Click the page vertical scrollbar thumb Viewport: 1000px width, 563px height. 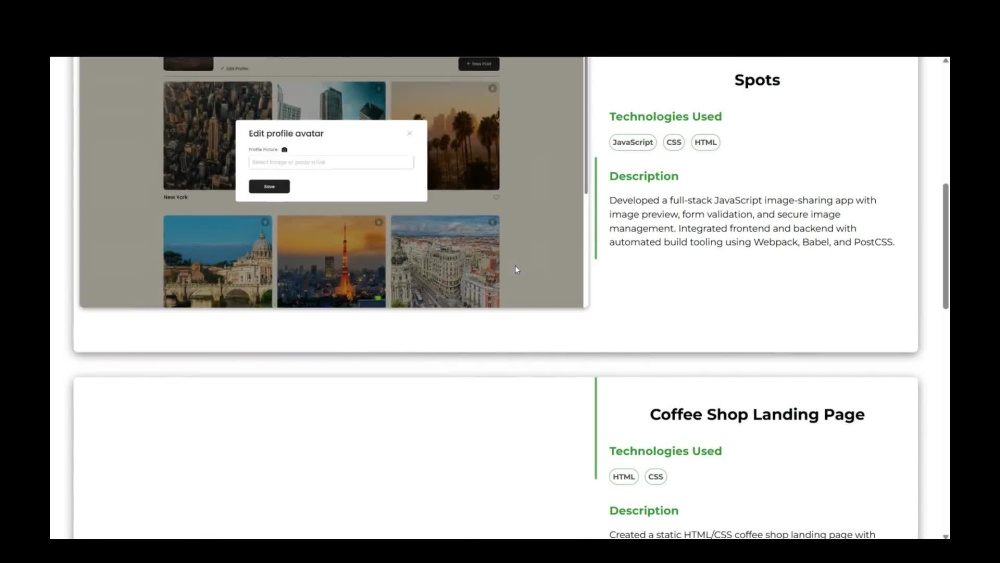click(946, 246)
